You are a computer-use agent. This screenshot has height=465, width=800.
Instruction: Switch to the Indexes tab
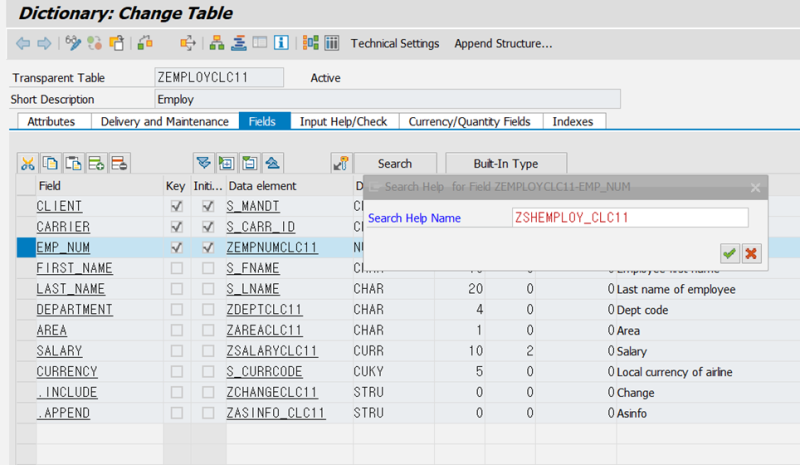[572, 121]
